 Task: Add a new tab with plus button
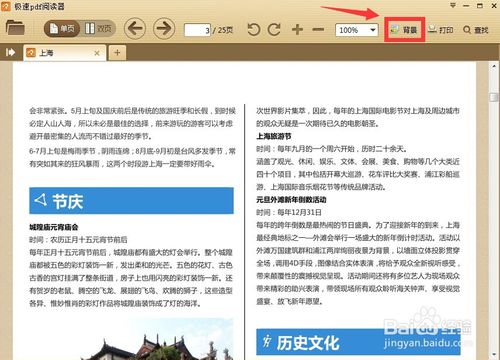tap(117, 53)
